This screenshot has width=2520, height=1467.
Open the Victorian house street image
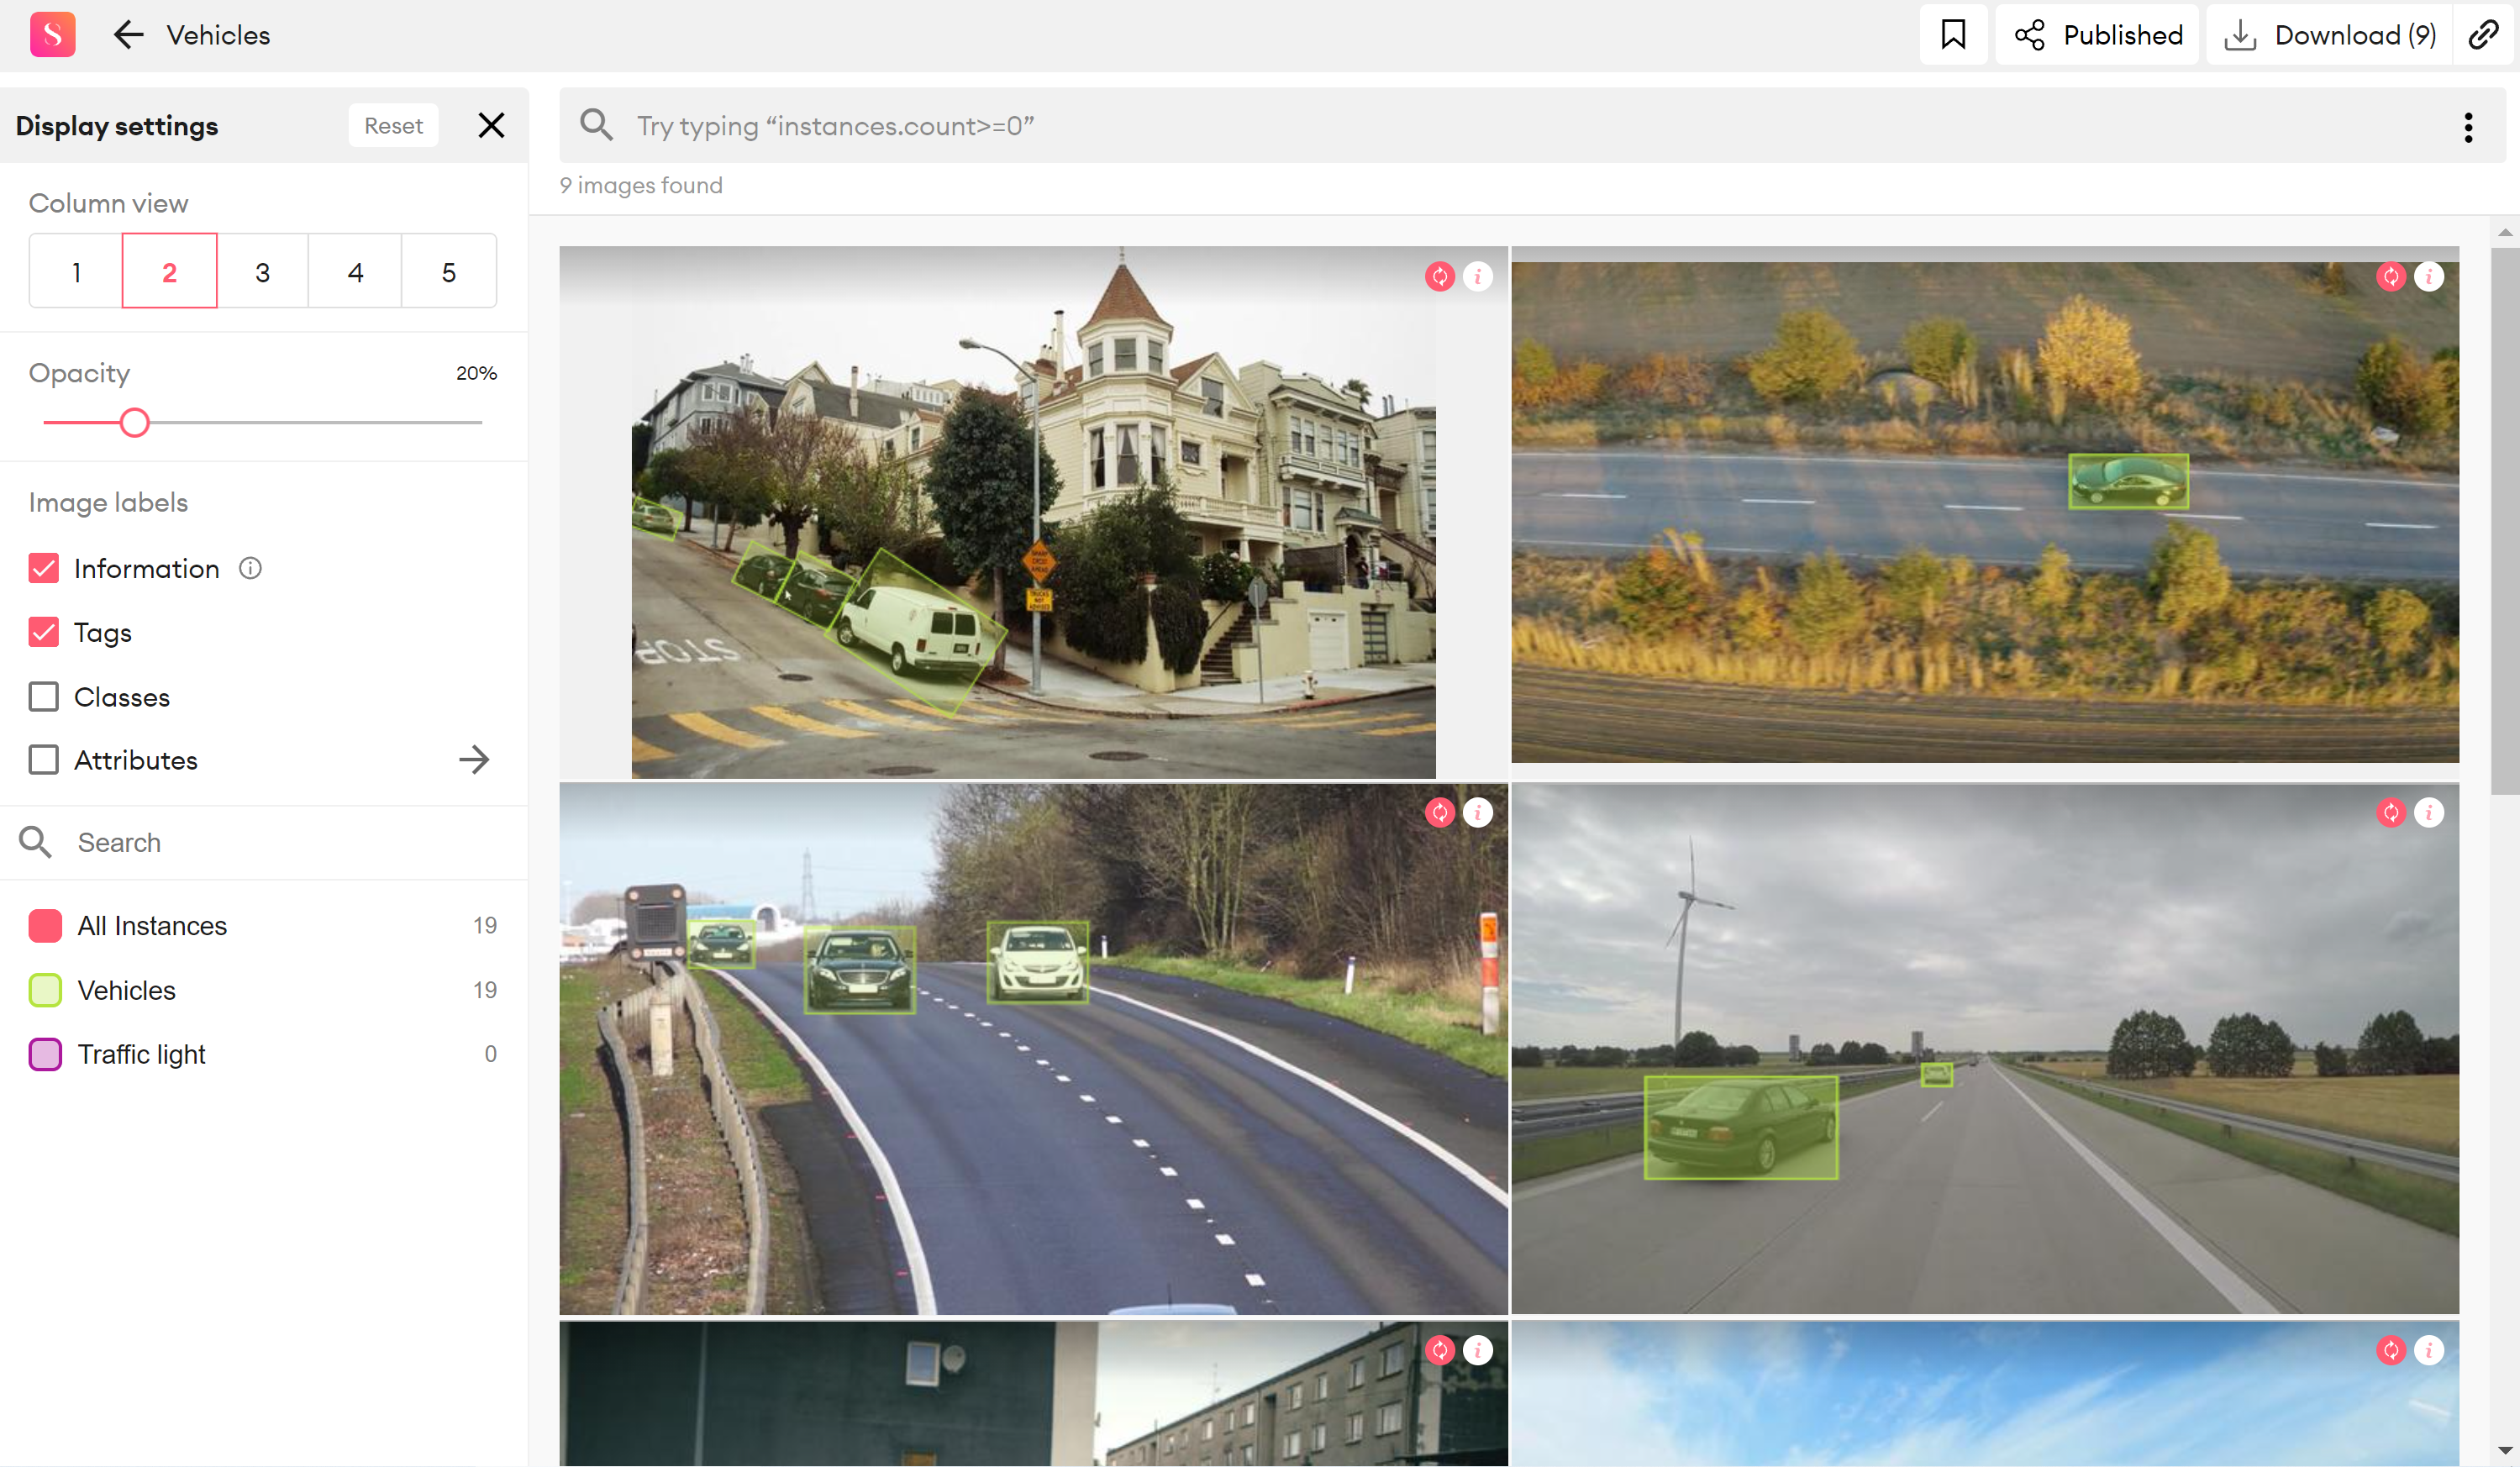pyautogui.click(x=1033, y=513)
